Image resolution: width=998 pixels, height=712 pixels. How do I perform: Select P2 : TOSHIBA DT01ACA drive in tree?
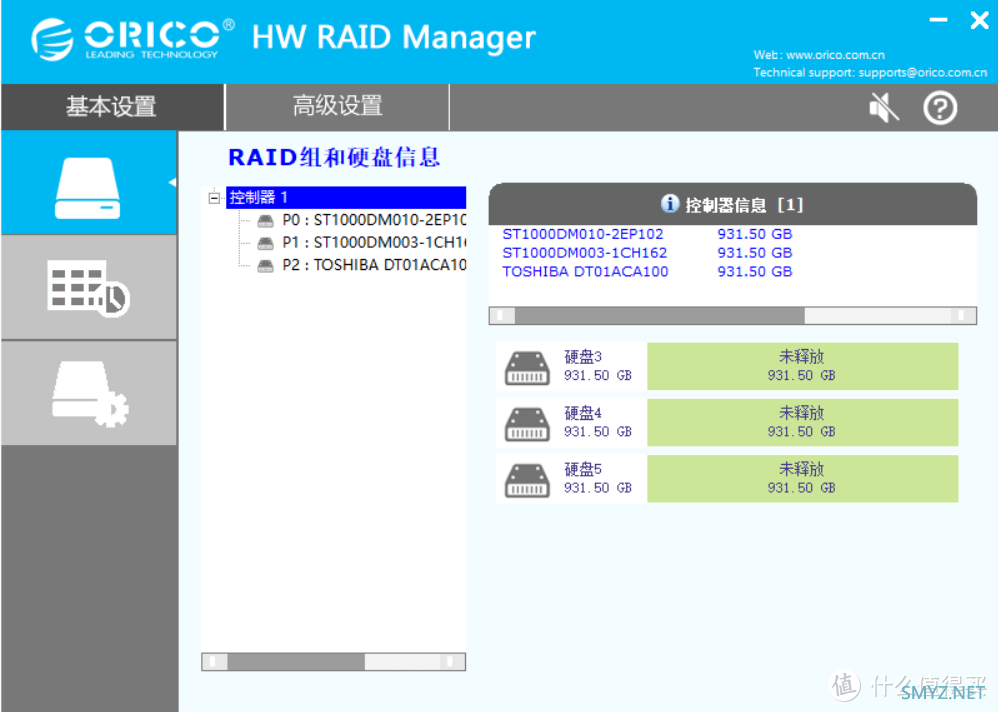coord(374,265)
